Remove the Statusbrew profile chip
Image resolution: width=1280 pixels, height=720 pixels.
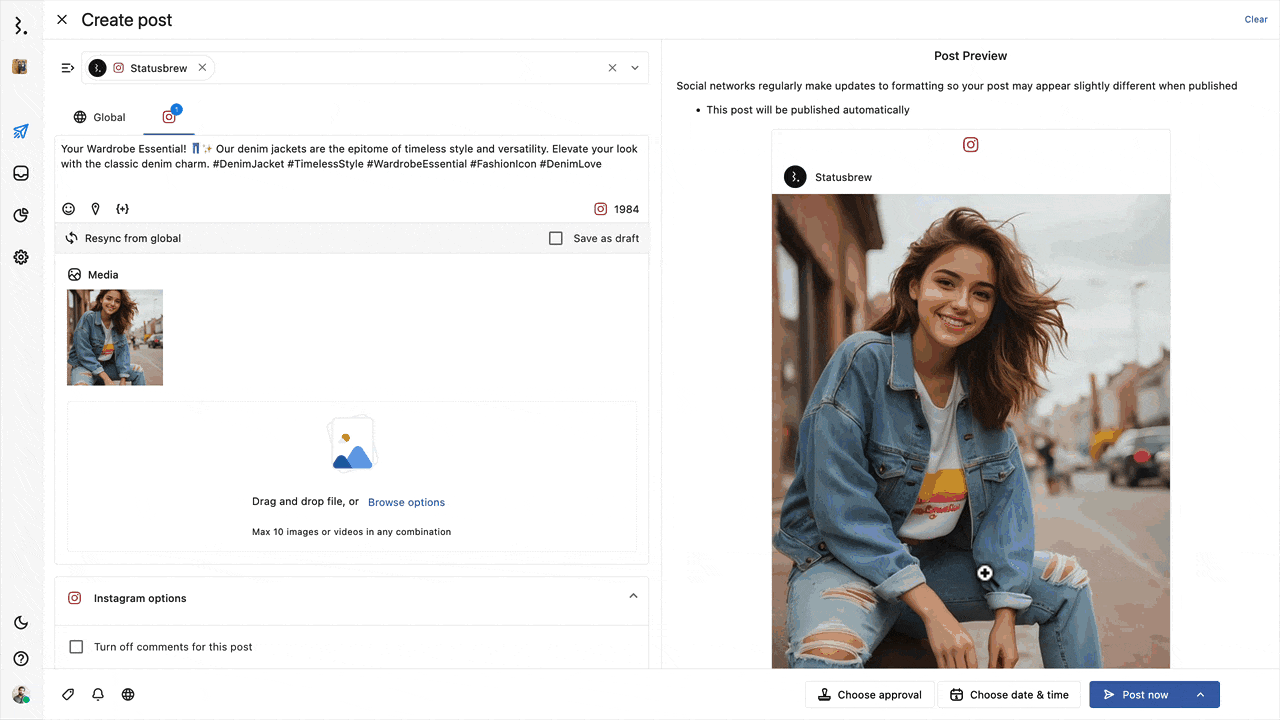202,68
